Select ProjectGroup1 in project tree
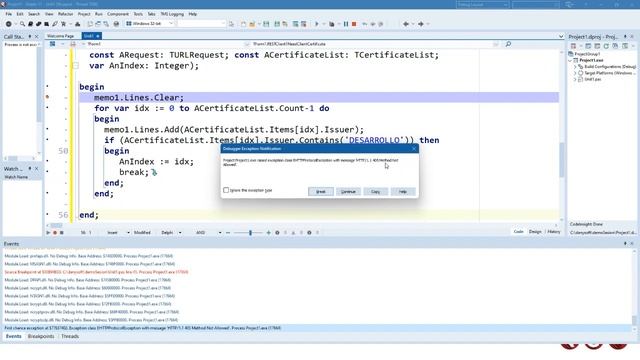This screenshot has height=360, width=640. click(587, 54)
